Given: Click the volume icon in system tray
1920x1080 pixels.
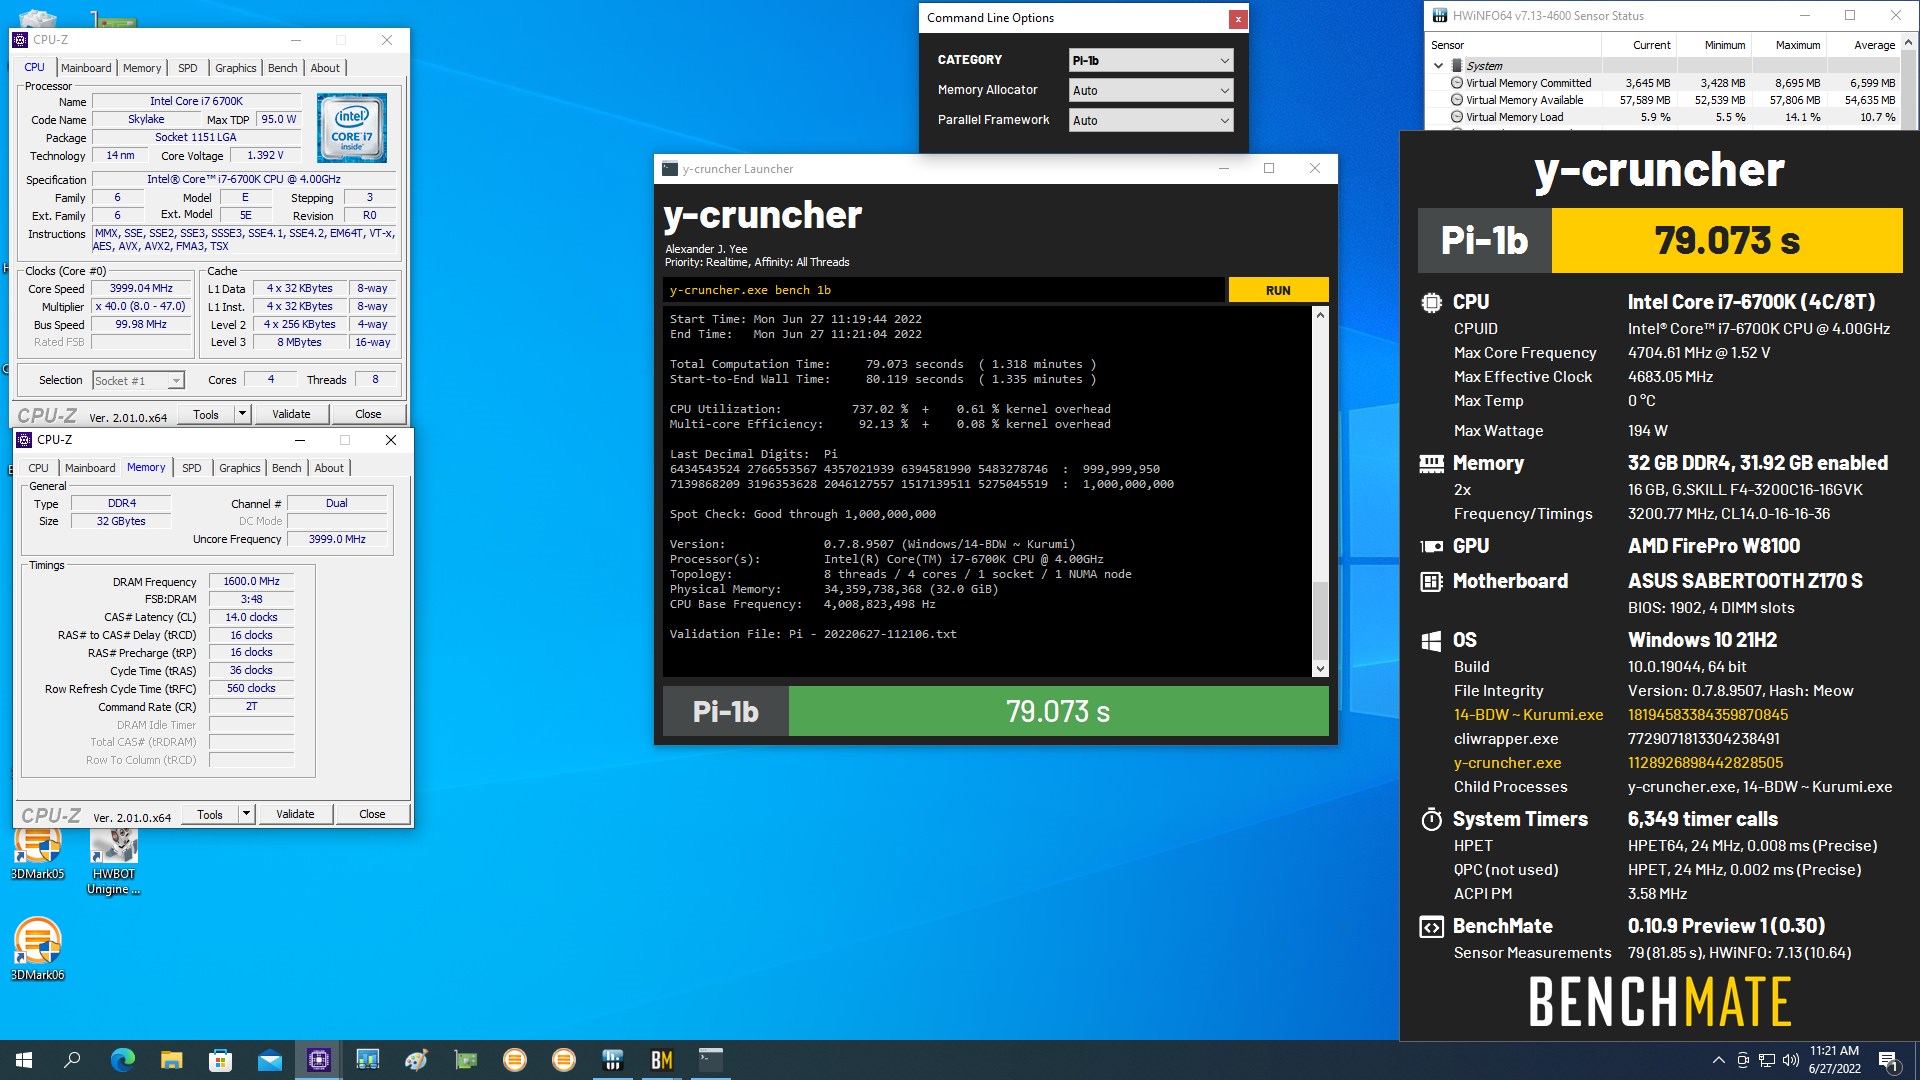Looking at the screenshot, I should 1791,1060.
